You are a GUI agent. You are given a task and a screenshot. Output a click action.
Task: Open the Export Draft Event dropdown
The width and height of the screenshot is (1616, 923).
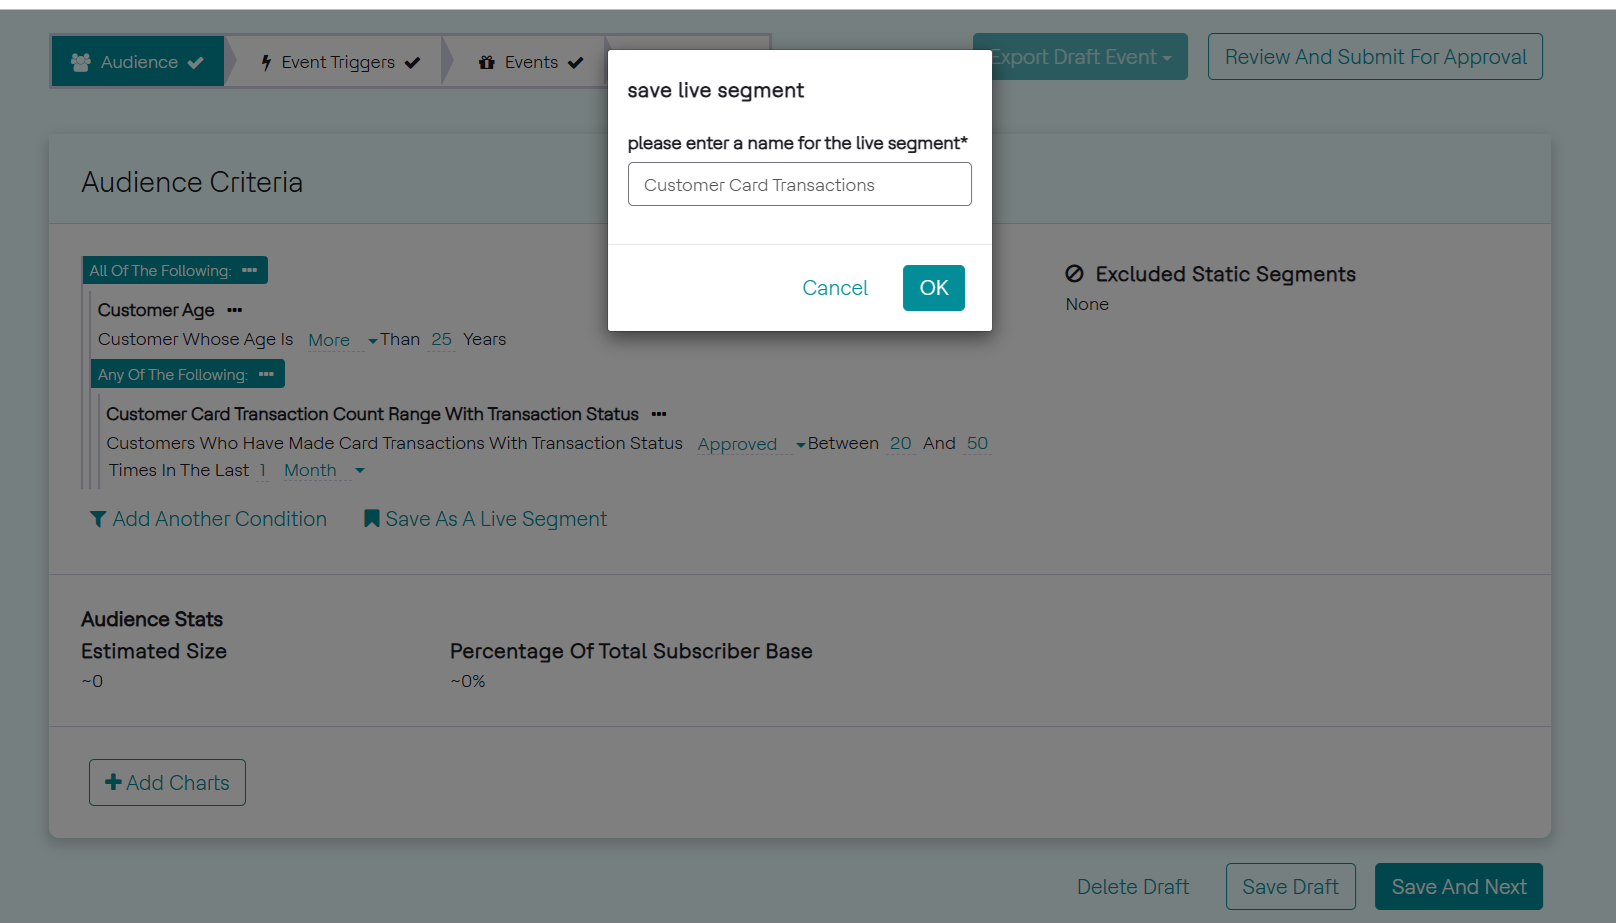(x=1080, y=57)
